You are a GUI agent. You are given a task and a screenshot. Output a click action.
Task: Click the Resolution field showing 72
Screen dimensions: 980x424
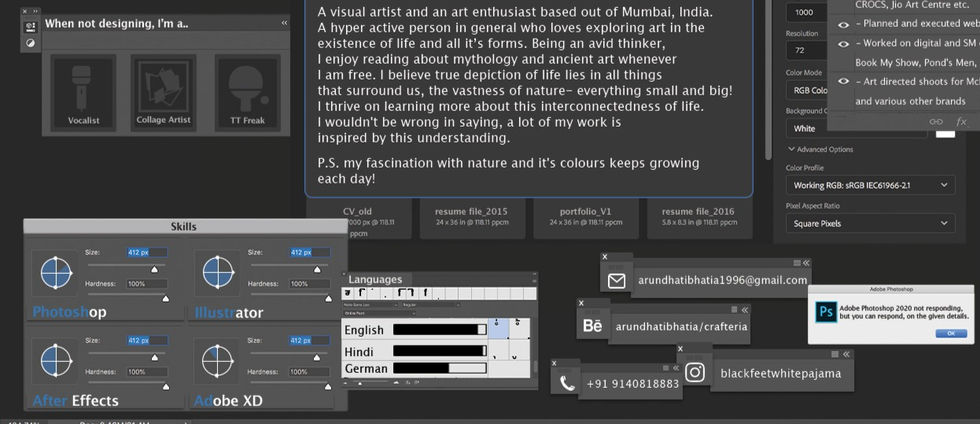[x=807, y=50]
